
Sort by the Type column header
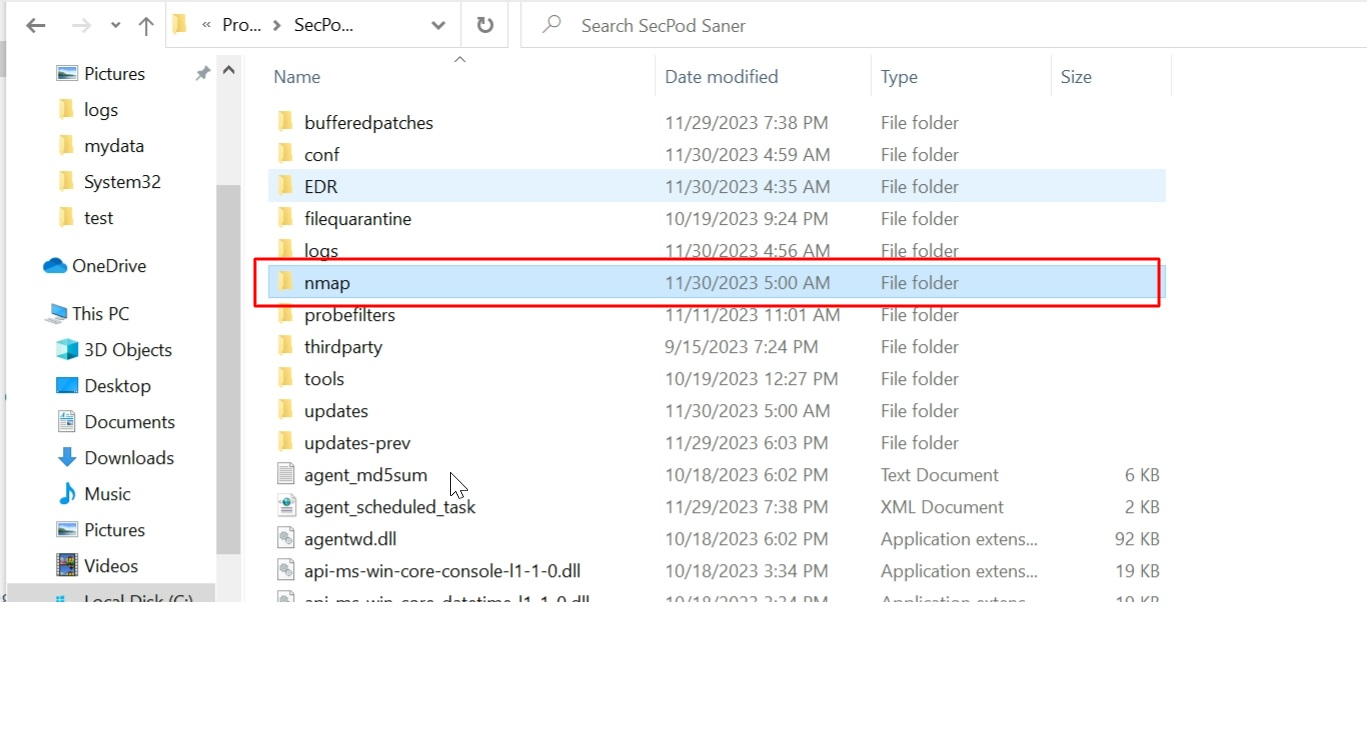point(899,77)
